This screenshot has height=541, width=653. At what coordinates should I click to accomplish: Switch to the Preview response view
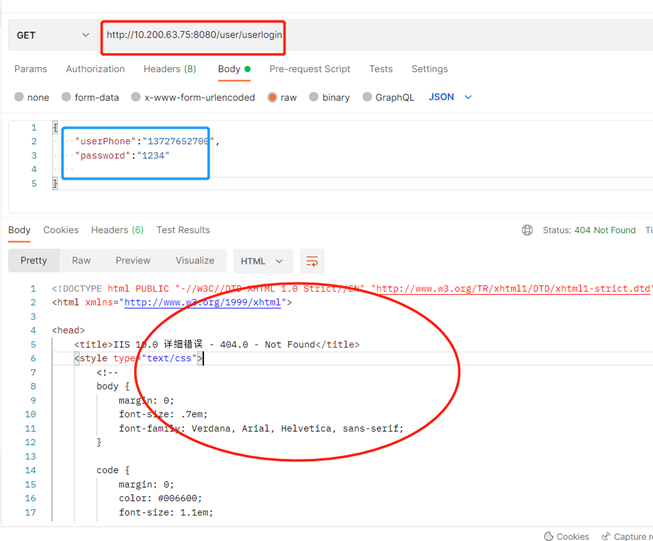point(133,261)
